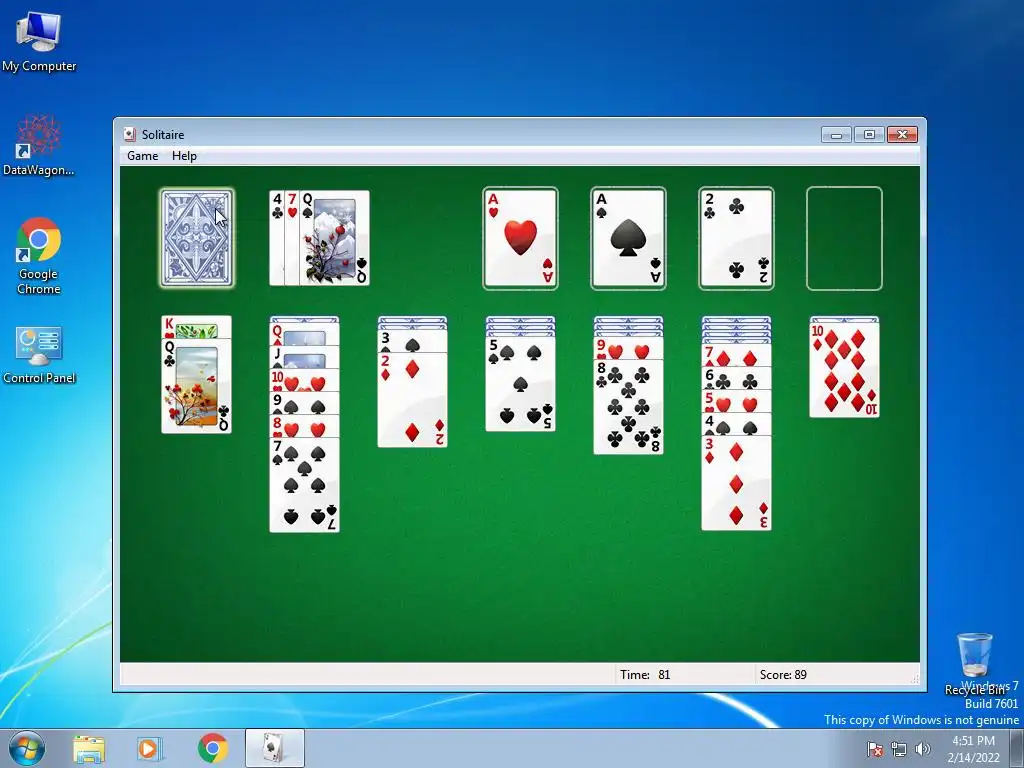Select the 6 of Clubs in sixth column
Viewport: 1024px width, 768px height.
coord(736,379)
